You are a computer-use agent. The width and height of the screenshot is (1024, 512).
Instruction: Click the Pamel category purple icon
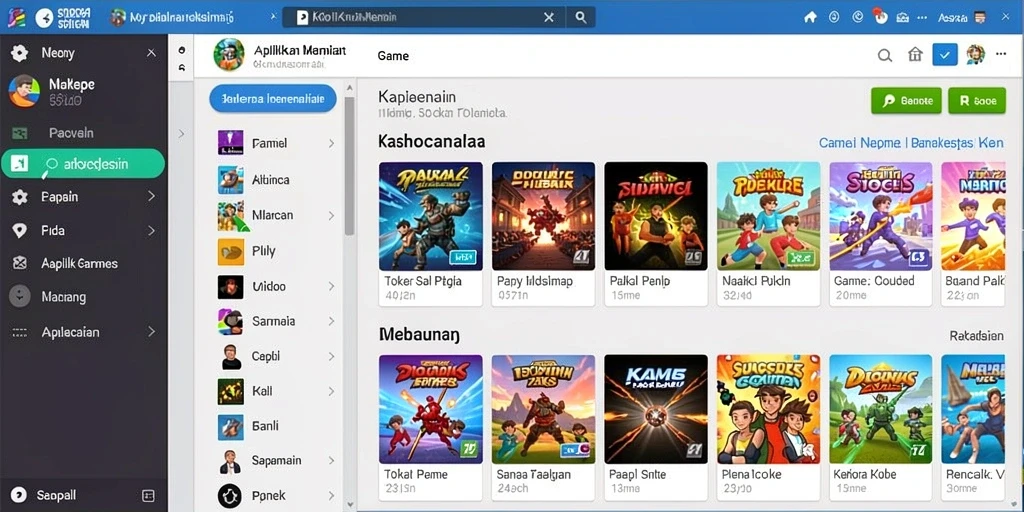231,142
